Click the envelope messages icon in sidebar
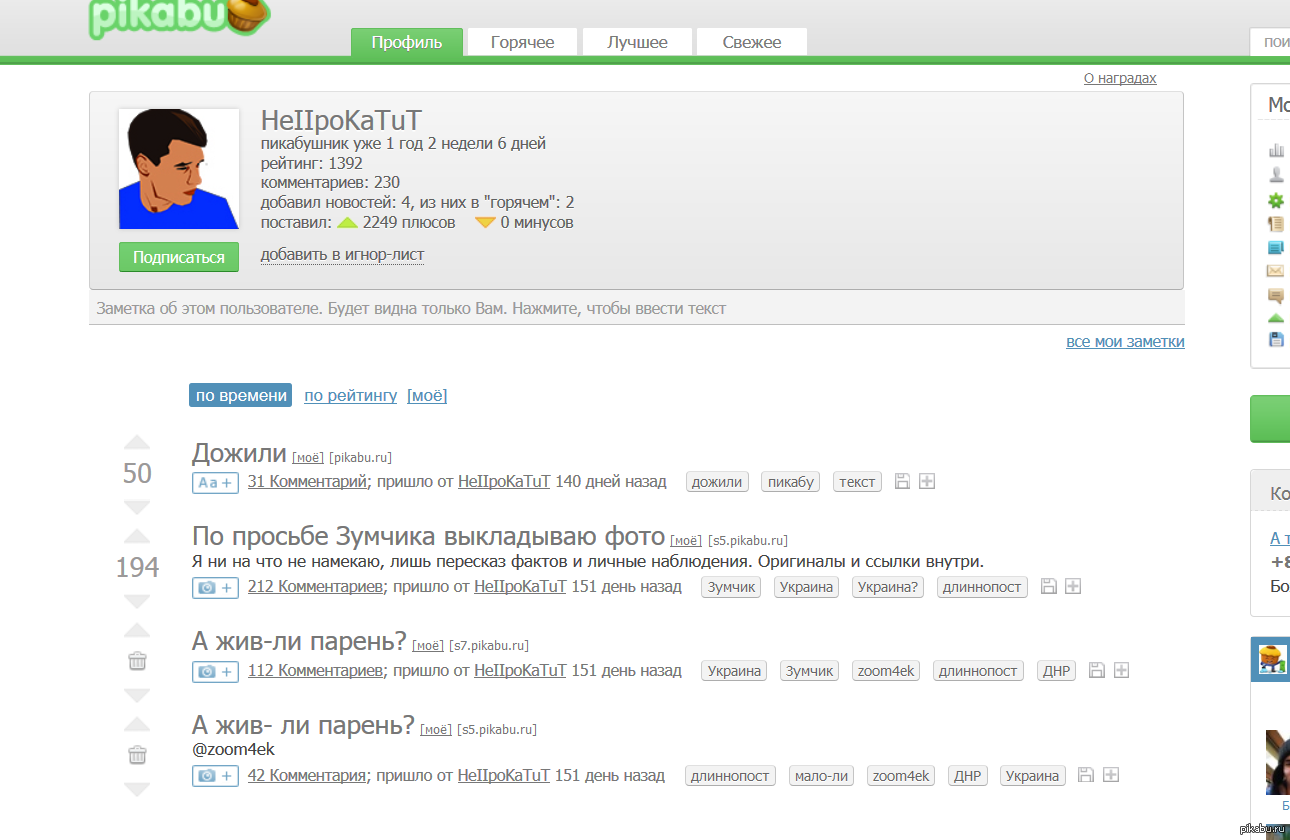The image size is (1290, 840). (x=1276, y=271)
